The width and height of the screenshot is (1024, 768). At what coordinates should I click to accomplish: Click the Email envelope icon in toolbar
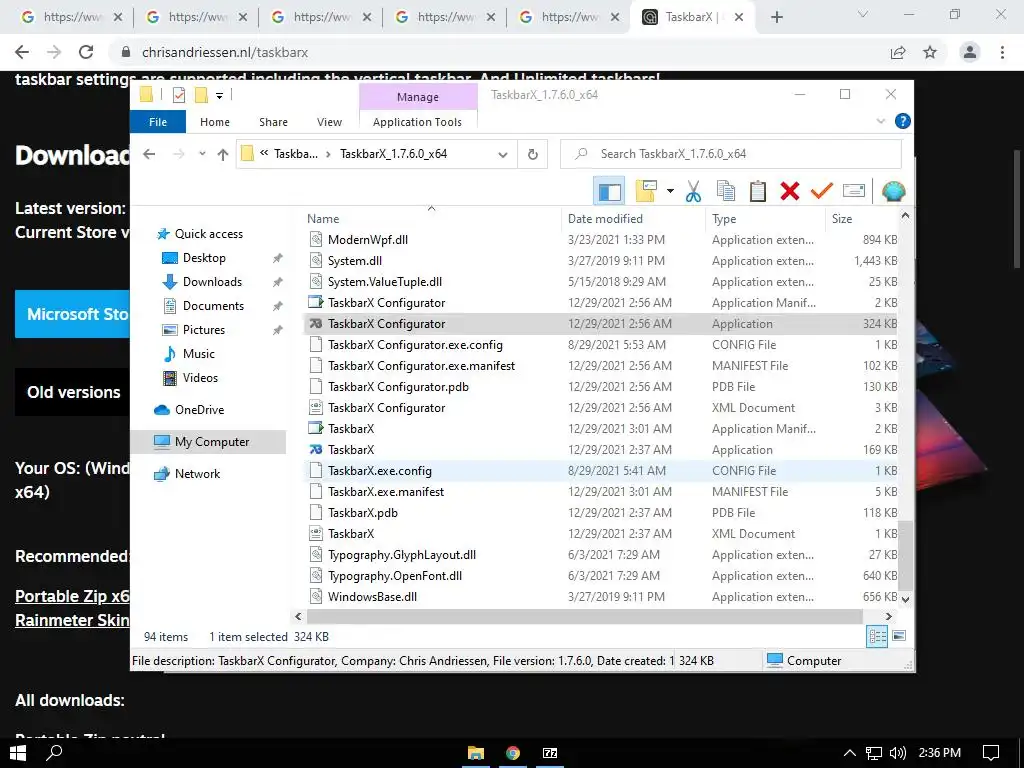coord(854,191)
